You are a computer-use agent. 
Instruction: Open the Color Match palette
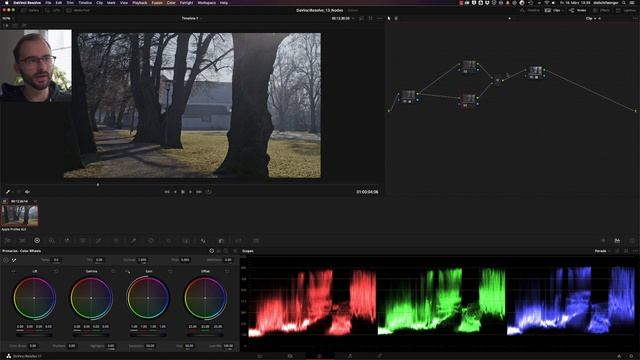[x=22, y=241]
